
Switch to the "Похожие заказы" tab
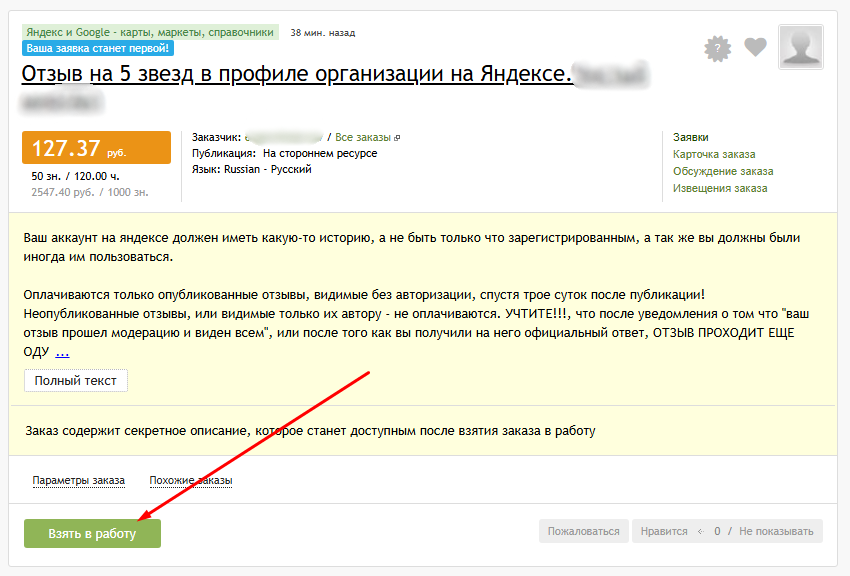190,480
